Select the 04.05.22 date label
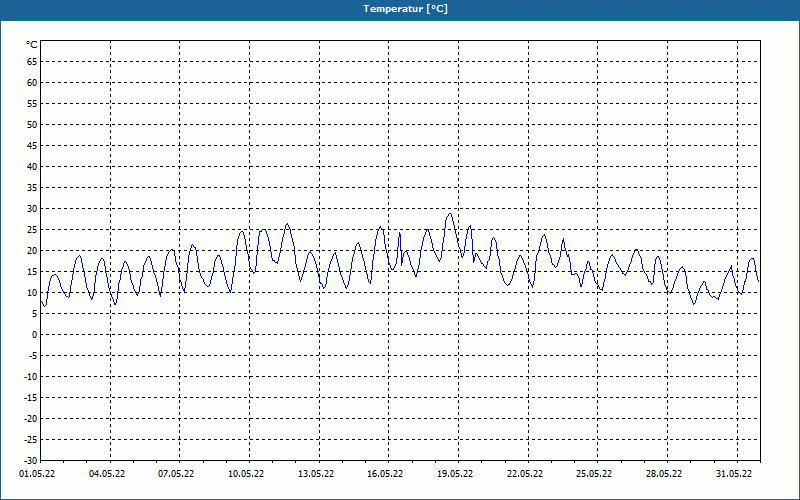This screenshot has height=500, width=800. (x=107, y=474)
